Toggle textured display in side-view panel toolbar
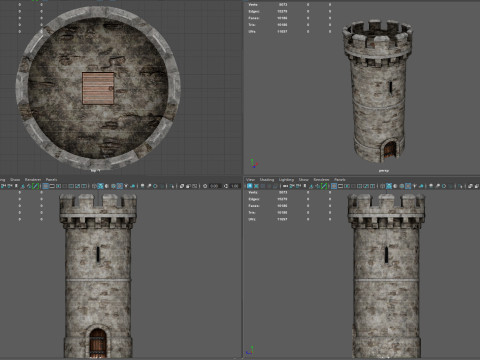480x360 pixels. click(408, 186)
